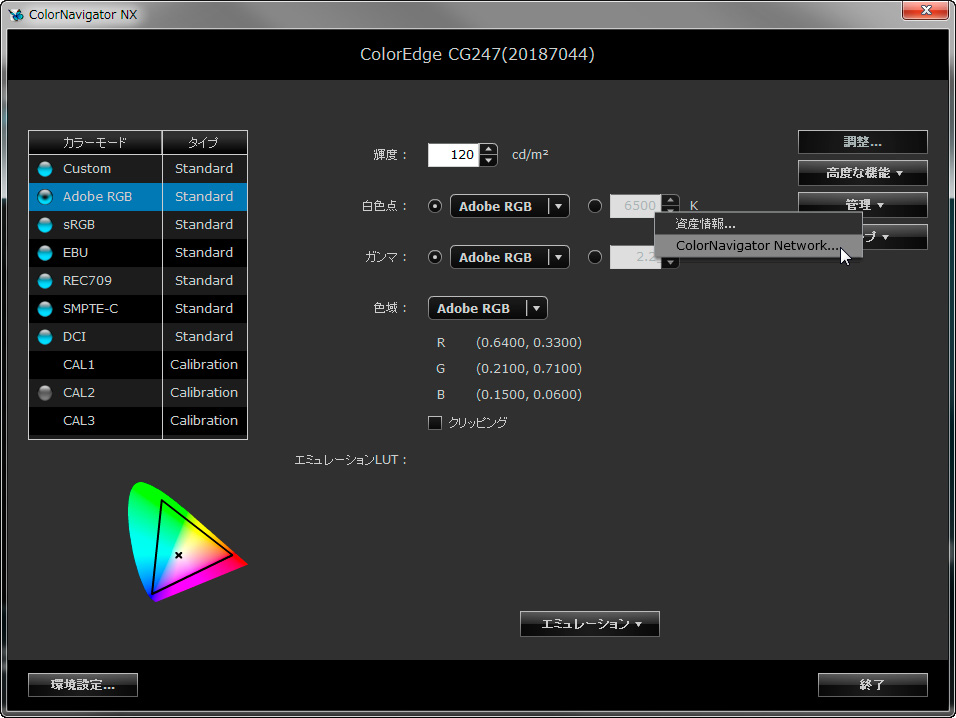Decrease brightness with the down stepper arrow
The height and width of the screenshot is (718, 956).
(x=488, y=161)
